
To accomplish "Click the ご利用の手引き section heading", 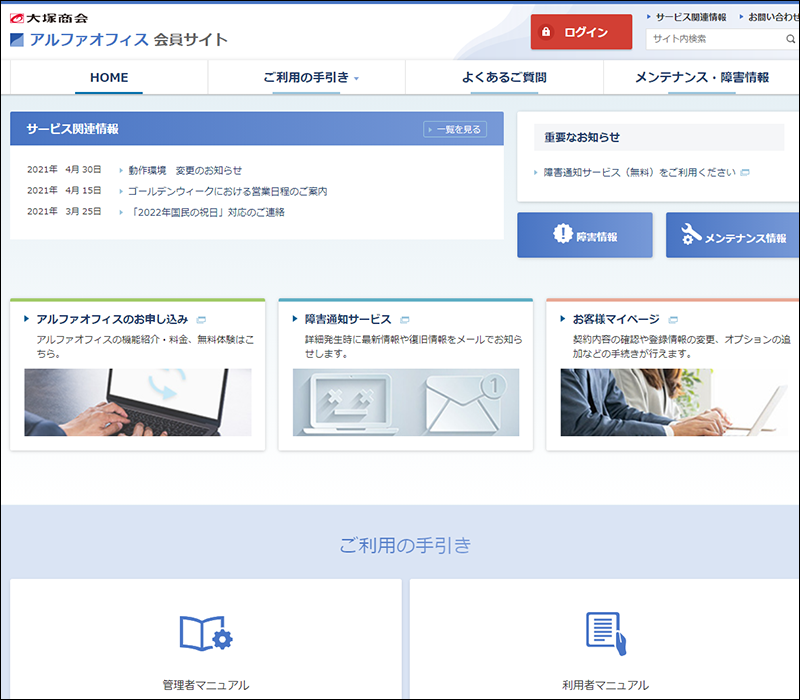I will coord(405,545).
